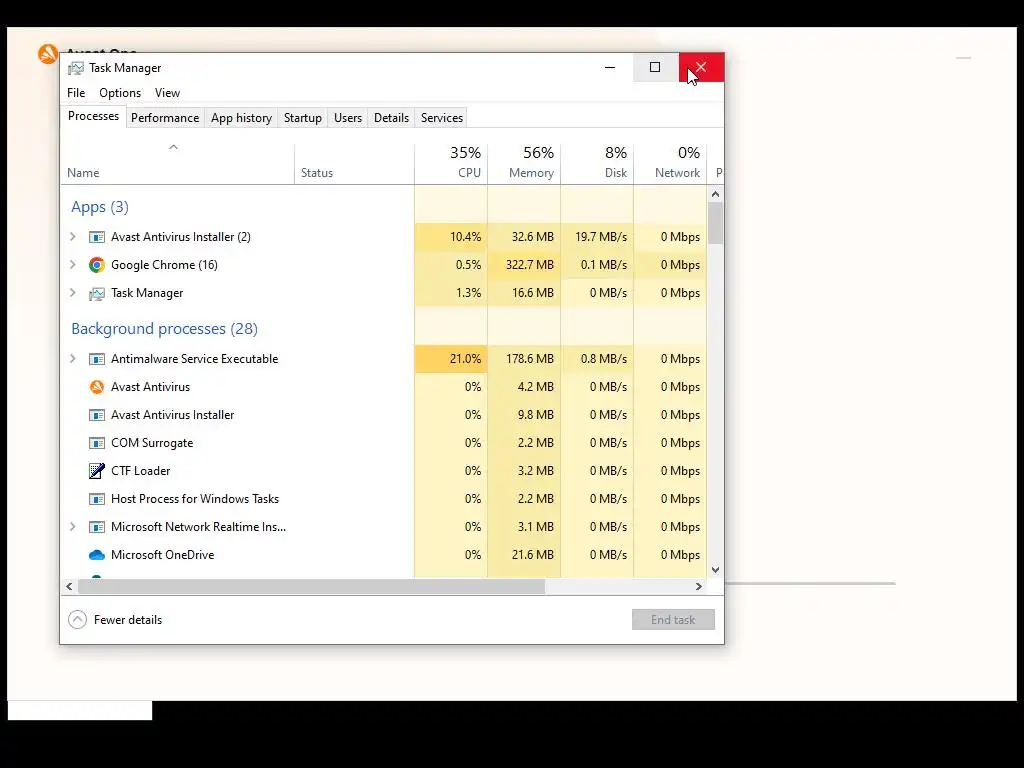This screenshot has height=768, width=1024.
Task: Click the horizontal scroll left arrow
Action: pos(69,586)
